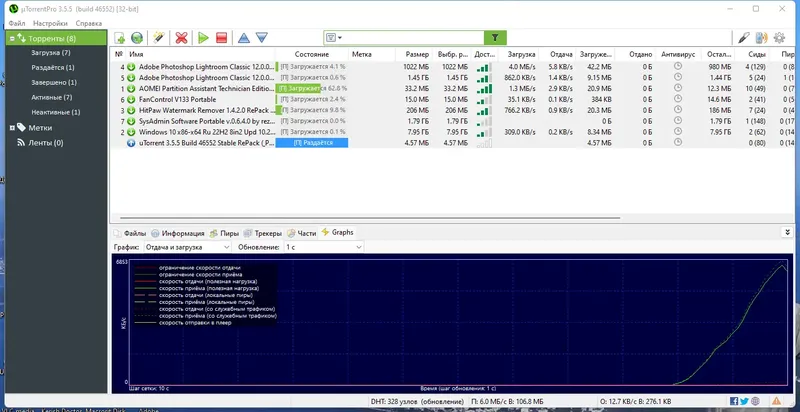The width and height of the screenshot is (800, 412).
Task: Collapse the detail pane with the chevron
Action: 789,233
